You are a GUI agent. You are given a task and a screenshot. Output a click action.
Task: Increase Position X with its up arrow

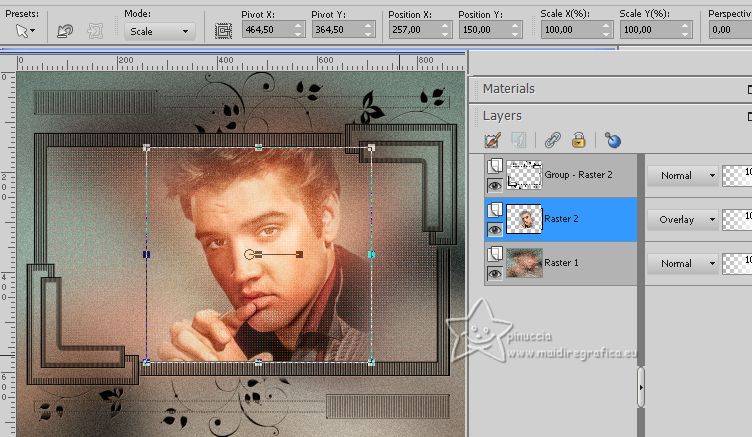click(x=445, y=26)
